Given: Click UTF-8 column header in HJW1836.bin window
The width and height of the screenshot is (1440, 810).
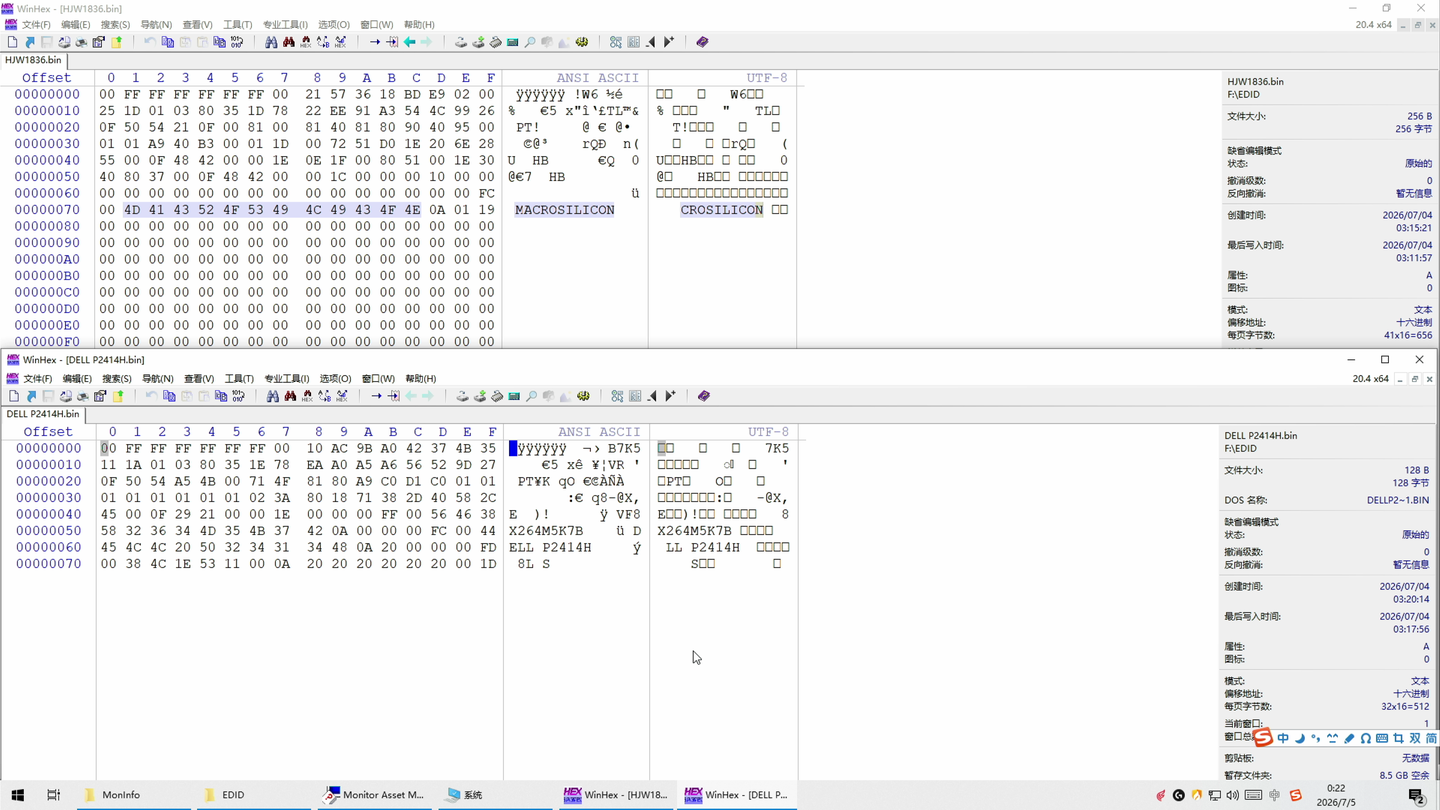Looking at the screenshot, I should point(766,78).
